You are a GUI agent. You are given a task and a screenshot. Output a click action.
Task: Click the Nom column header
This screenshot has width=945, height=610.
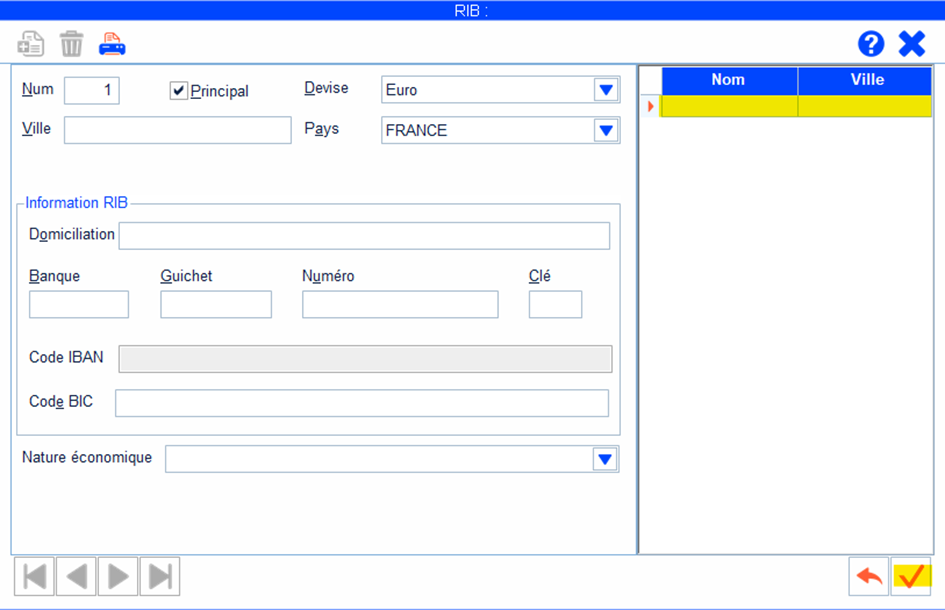point(728,80)
